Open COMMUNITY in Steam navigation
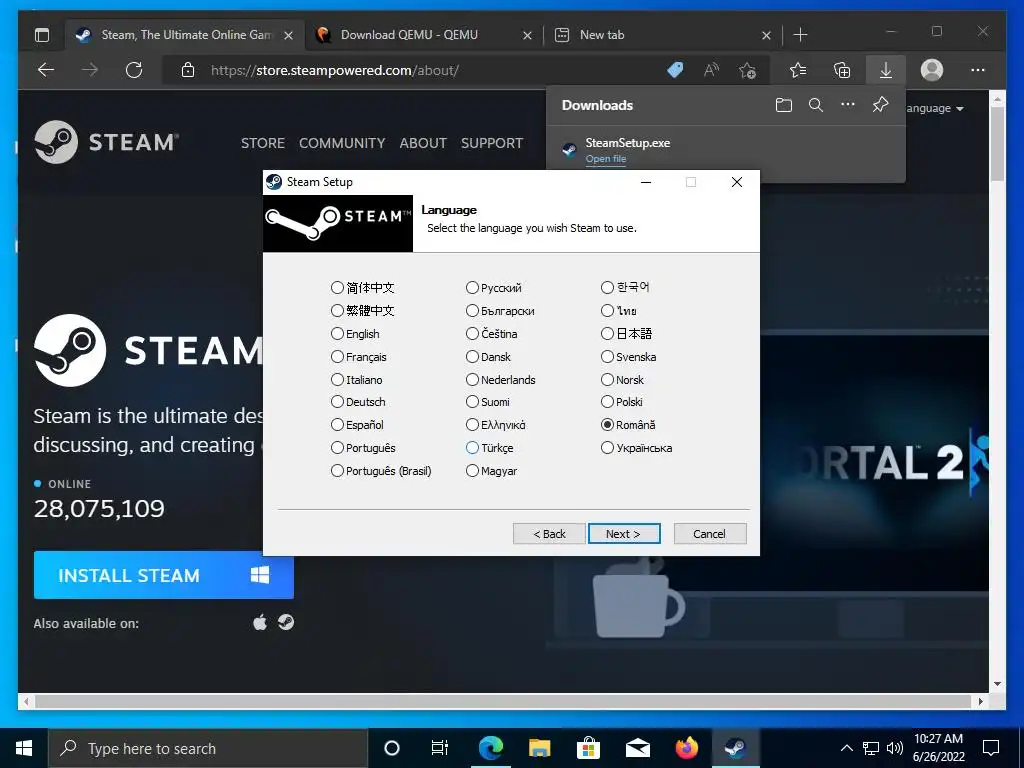1024x768 pixels. (x=342, y=143)
